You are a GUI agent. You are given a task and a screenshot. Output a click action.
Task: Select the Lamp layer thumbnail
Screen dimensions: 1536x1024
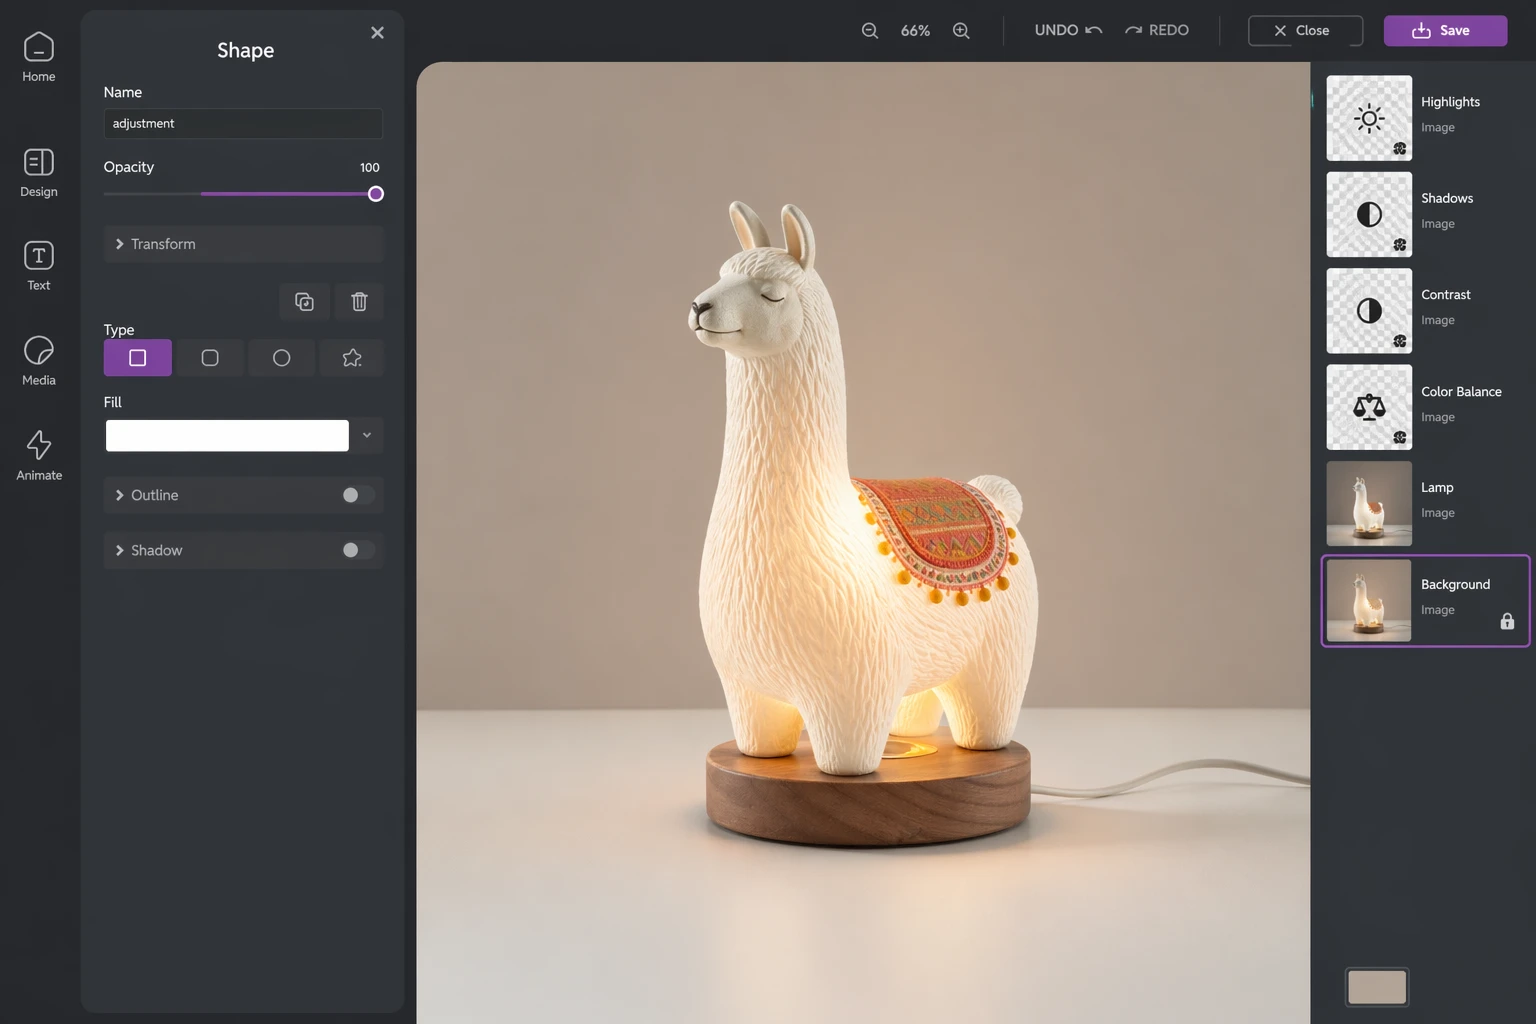(1368, 503)
